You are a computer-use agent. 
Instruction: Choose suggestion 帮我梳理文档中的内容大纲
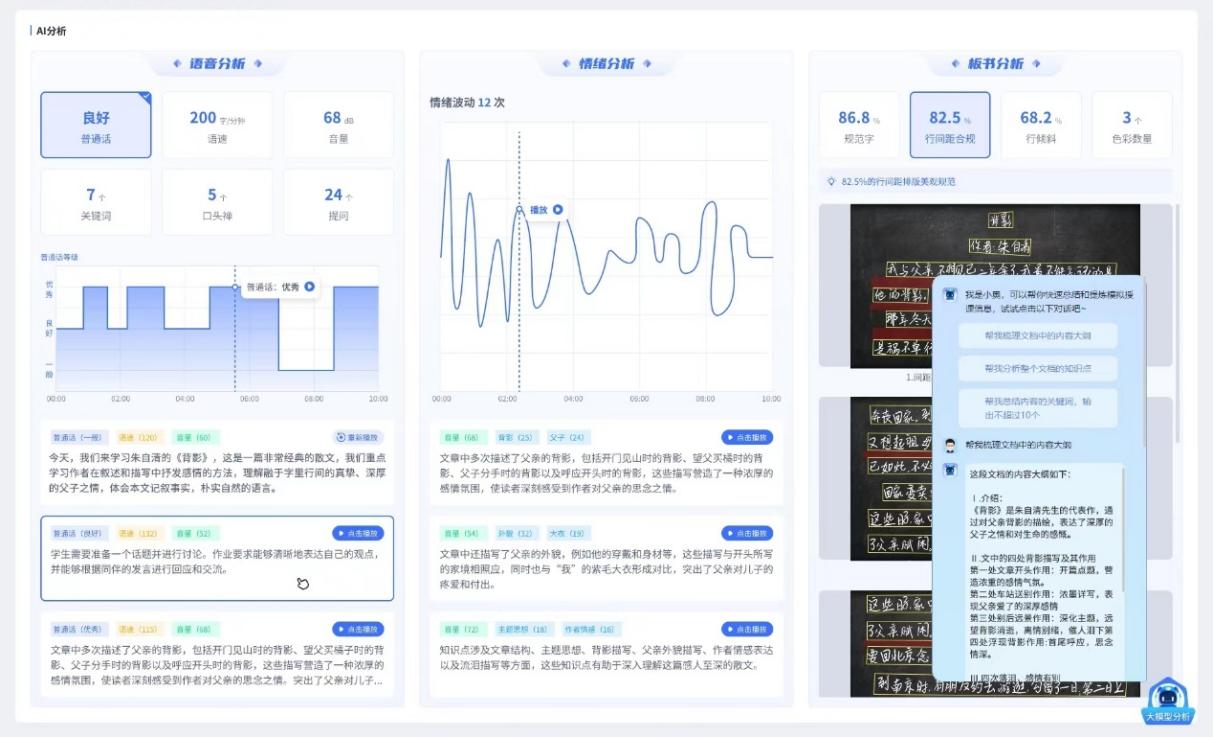point(1037,335)
